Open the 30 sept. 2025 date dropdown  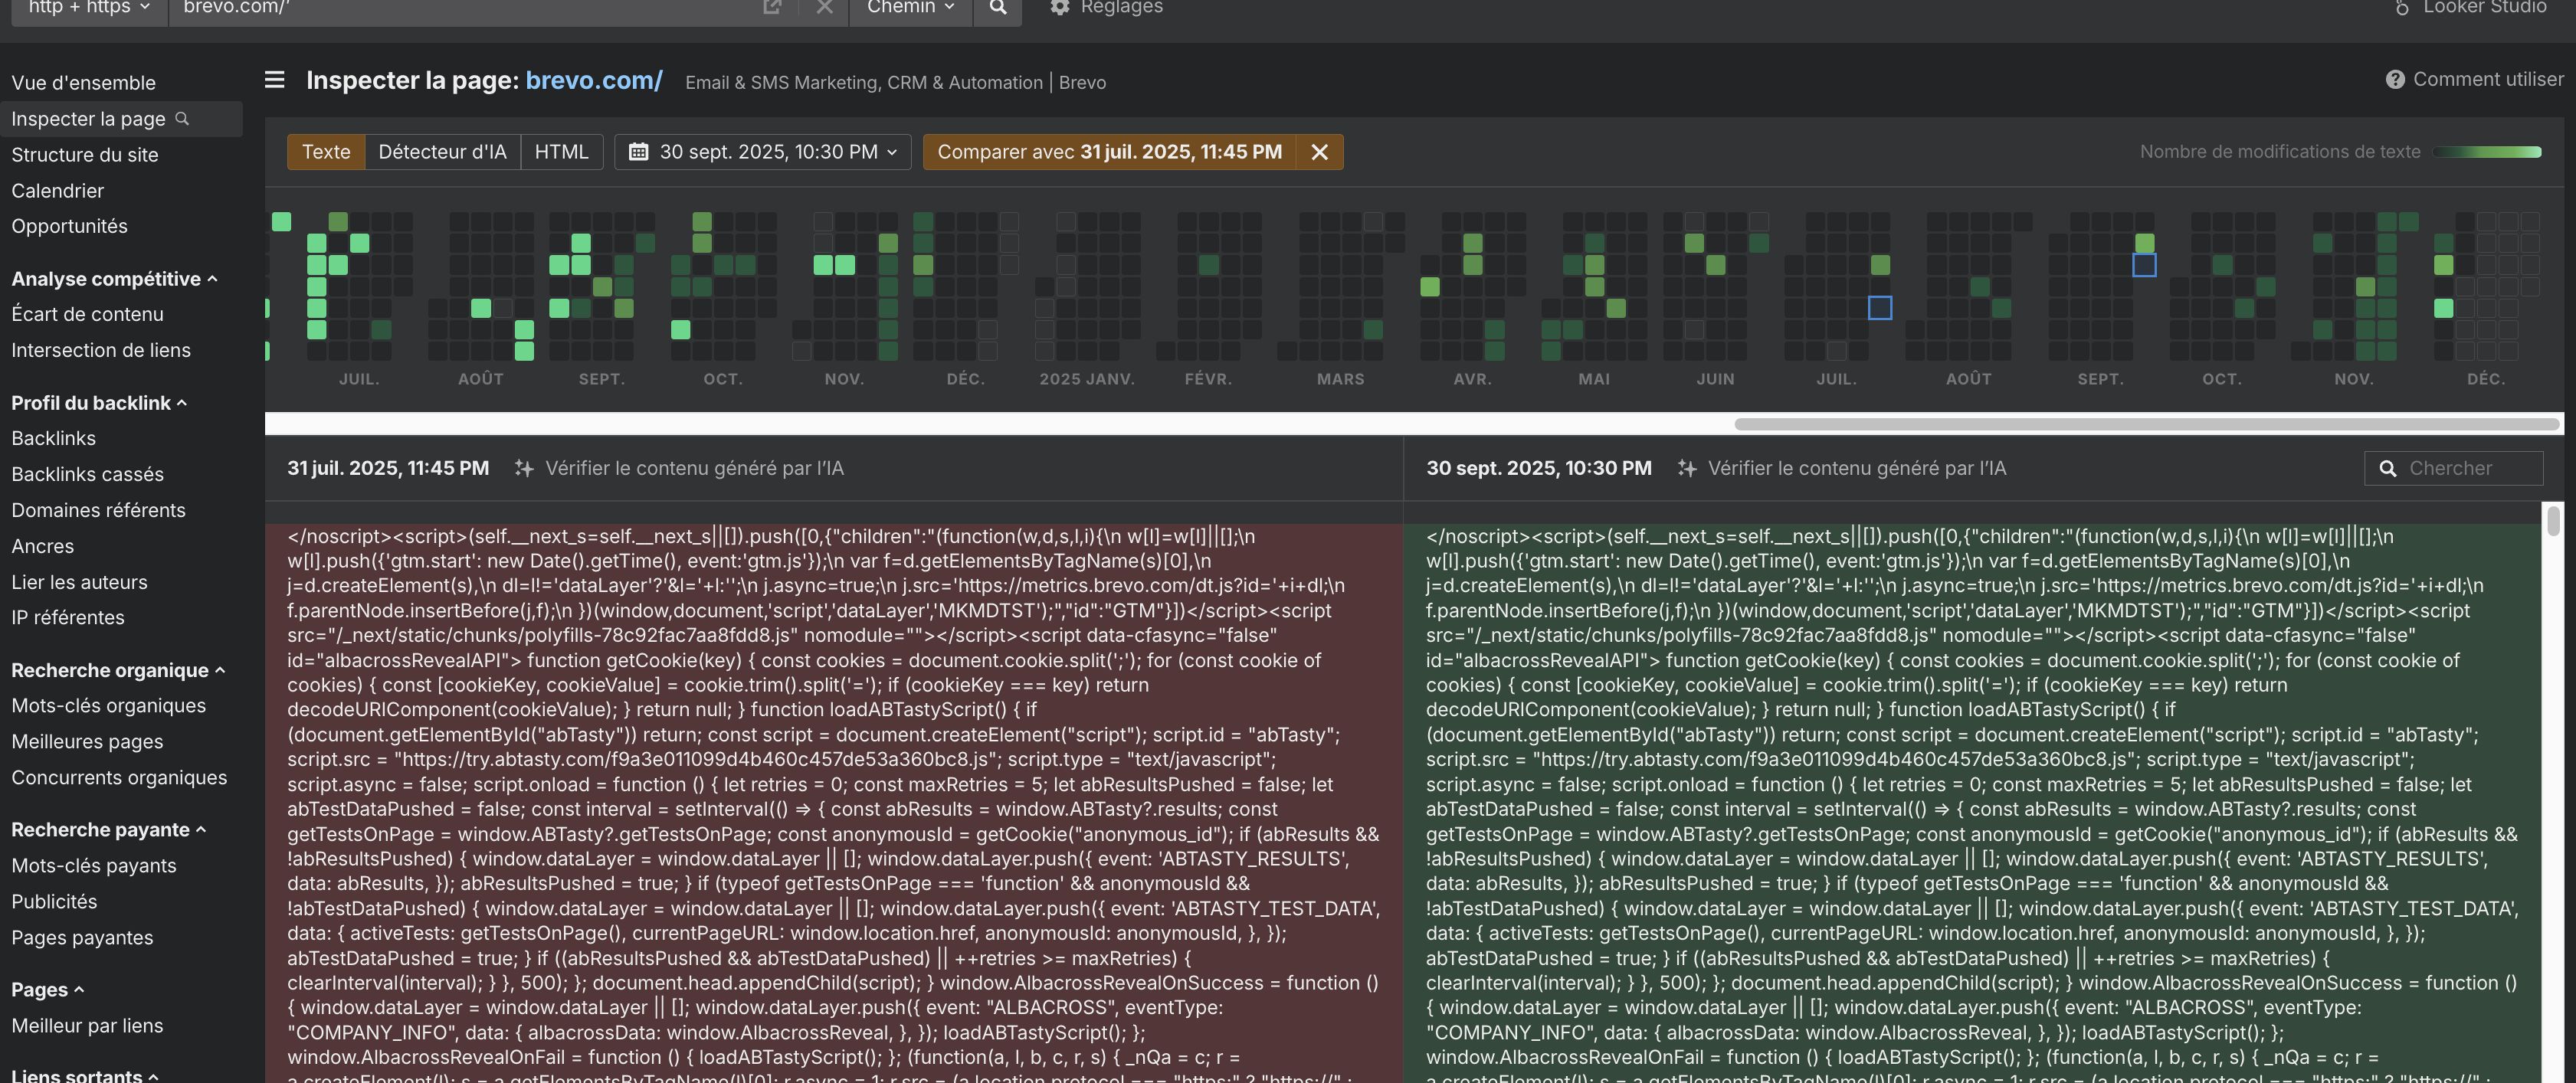(x=762, y=152)
